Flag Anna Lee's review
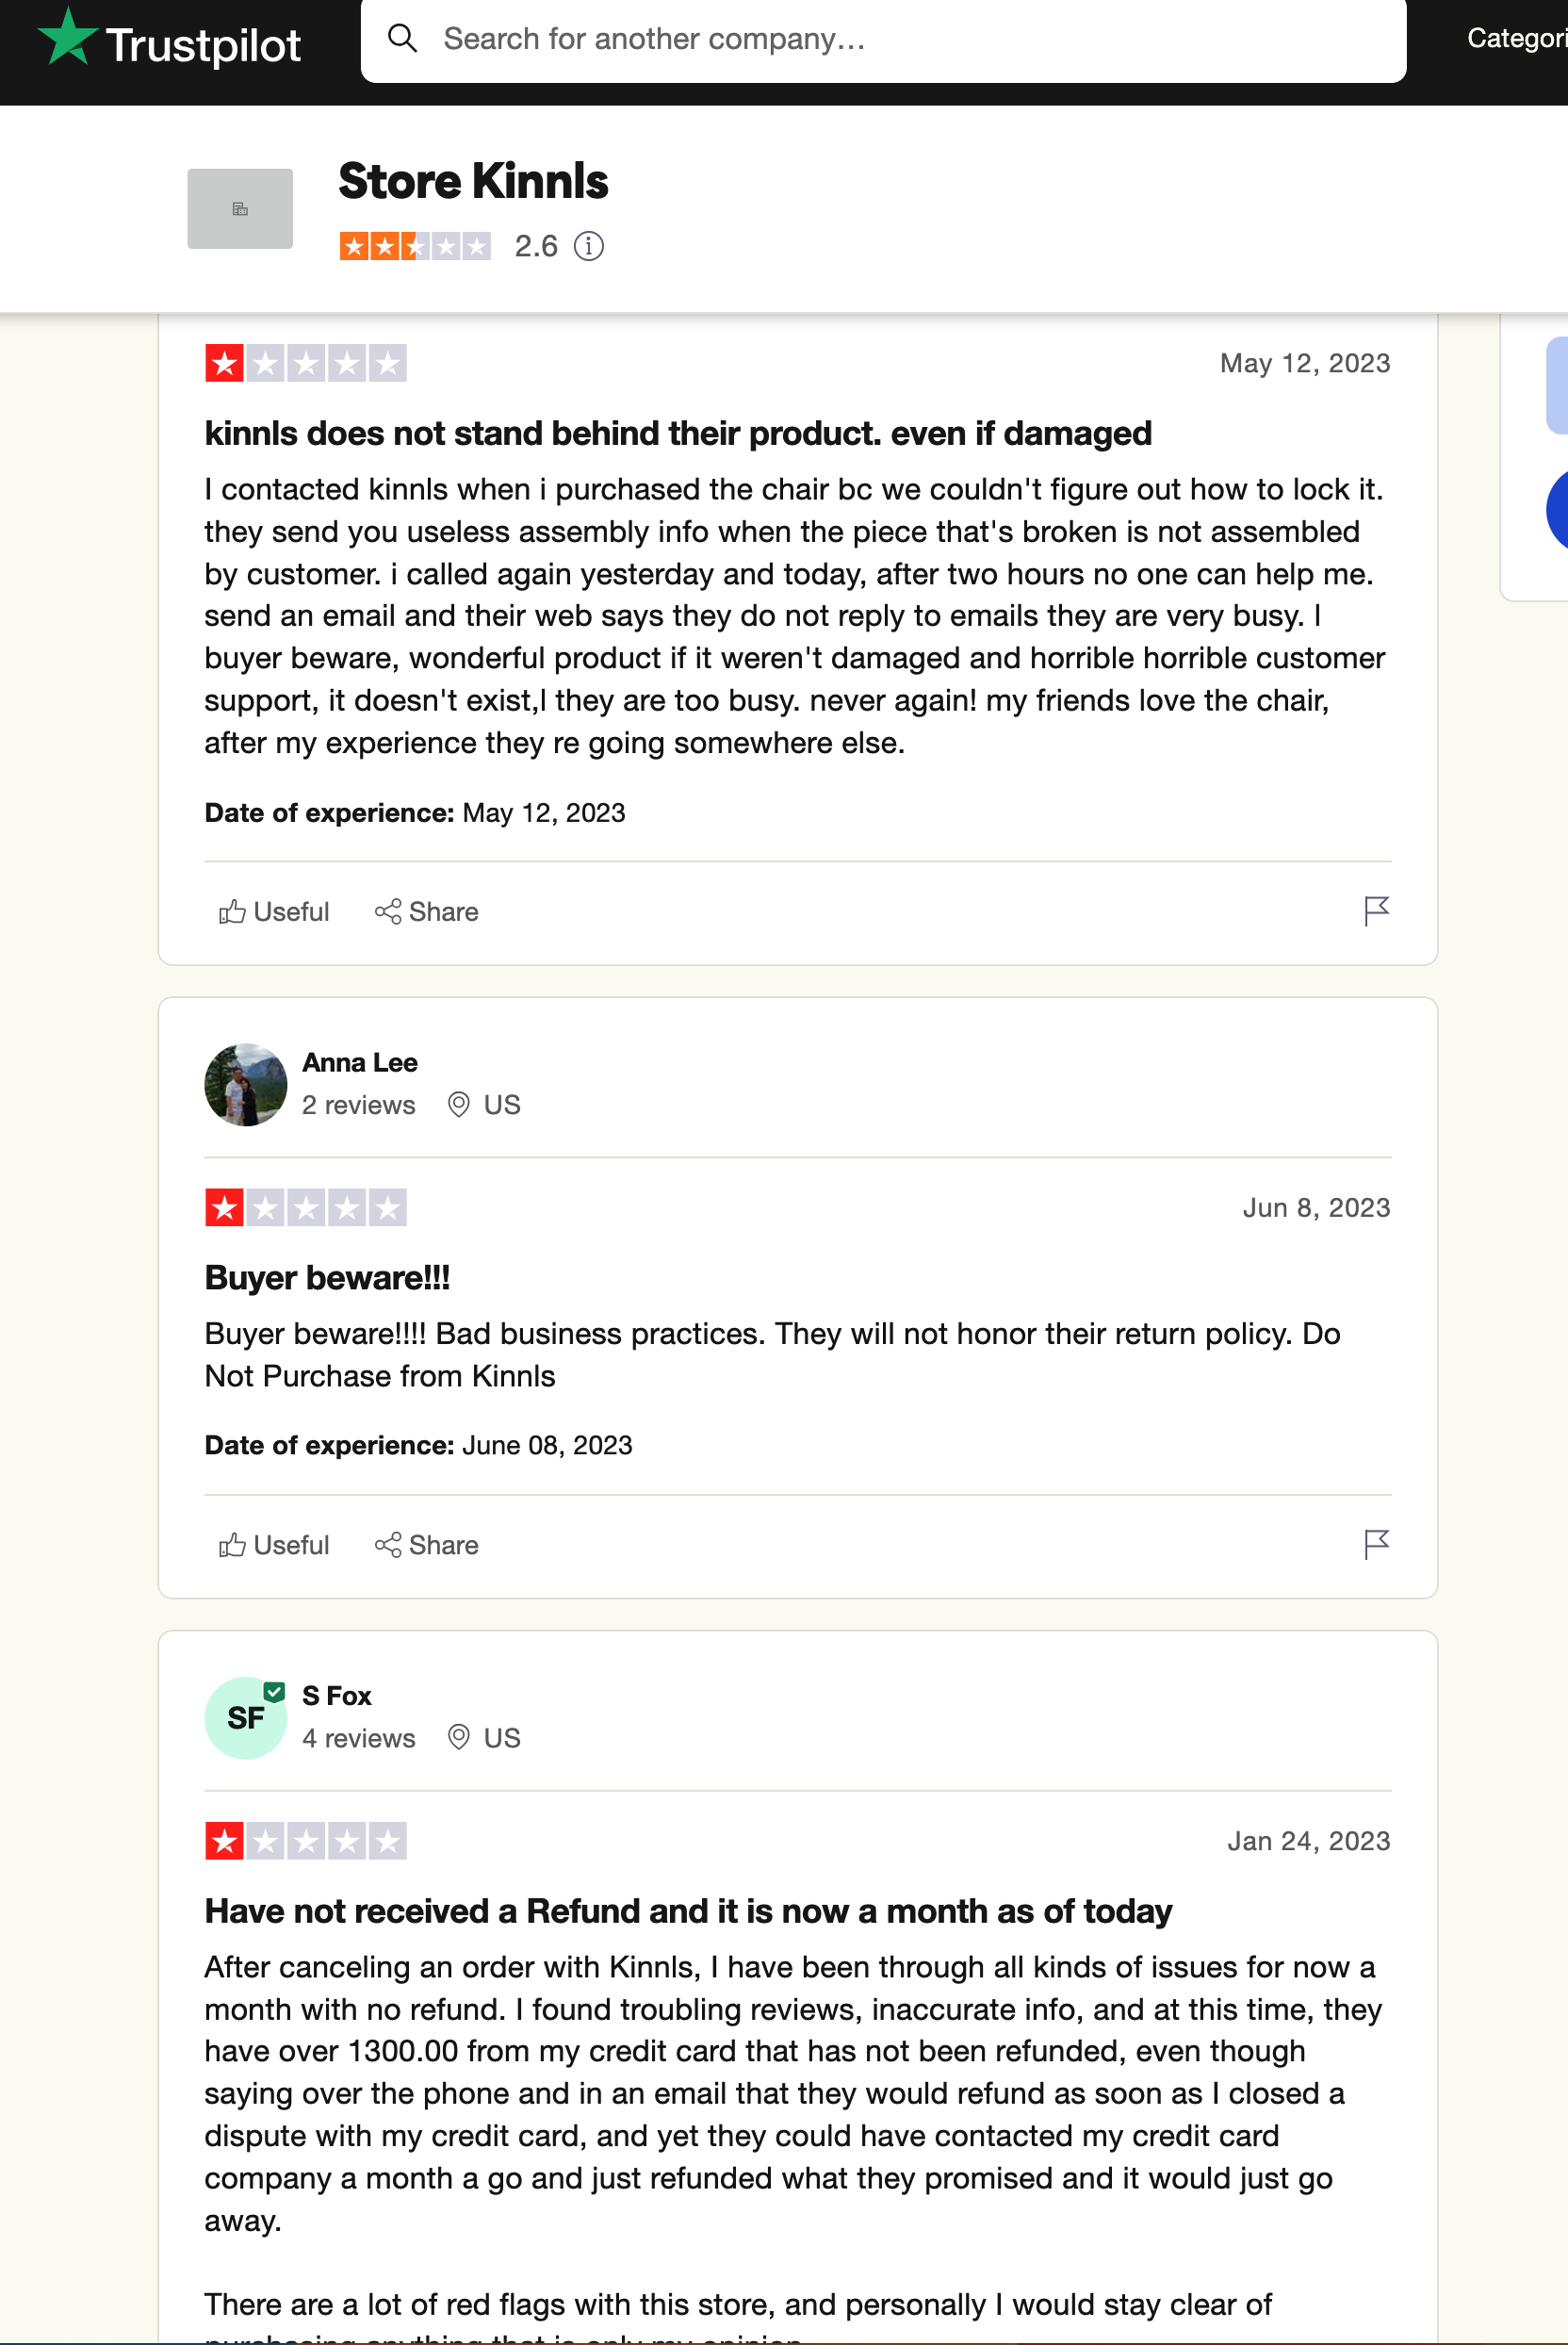This screenshot has width=1568, height=2345. coord(1376,1544)
